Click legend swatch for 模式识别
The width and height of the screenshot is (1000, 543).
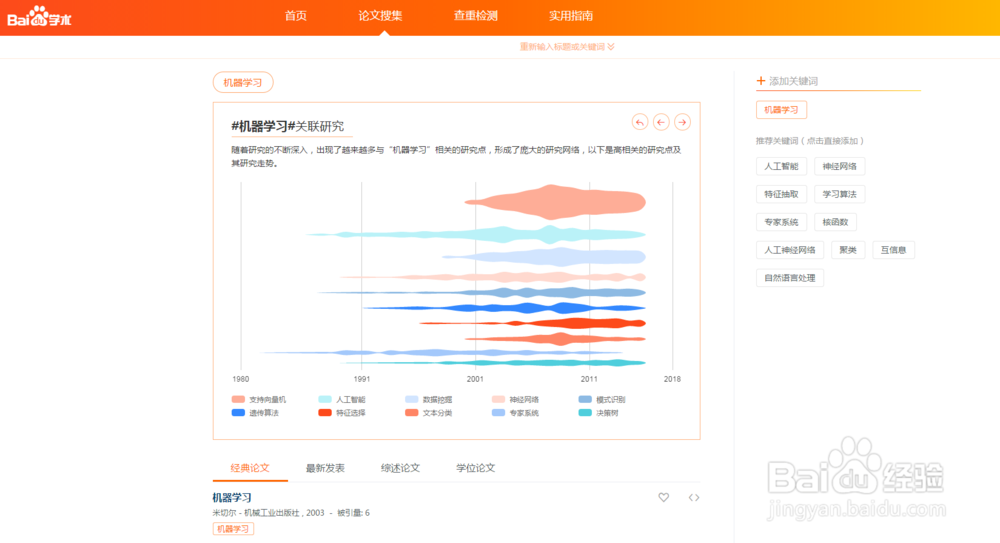pos(585,399)
